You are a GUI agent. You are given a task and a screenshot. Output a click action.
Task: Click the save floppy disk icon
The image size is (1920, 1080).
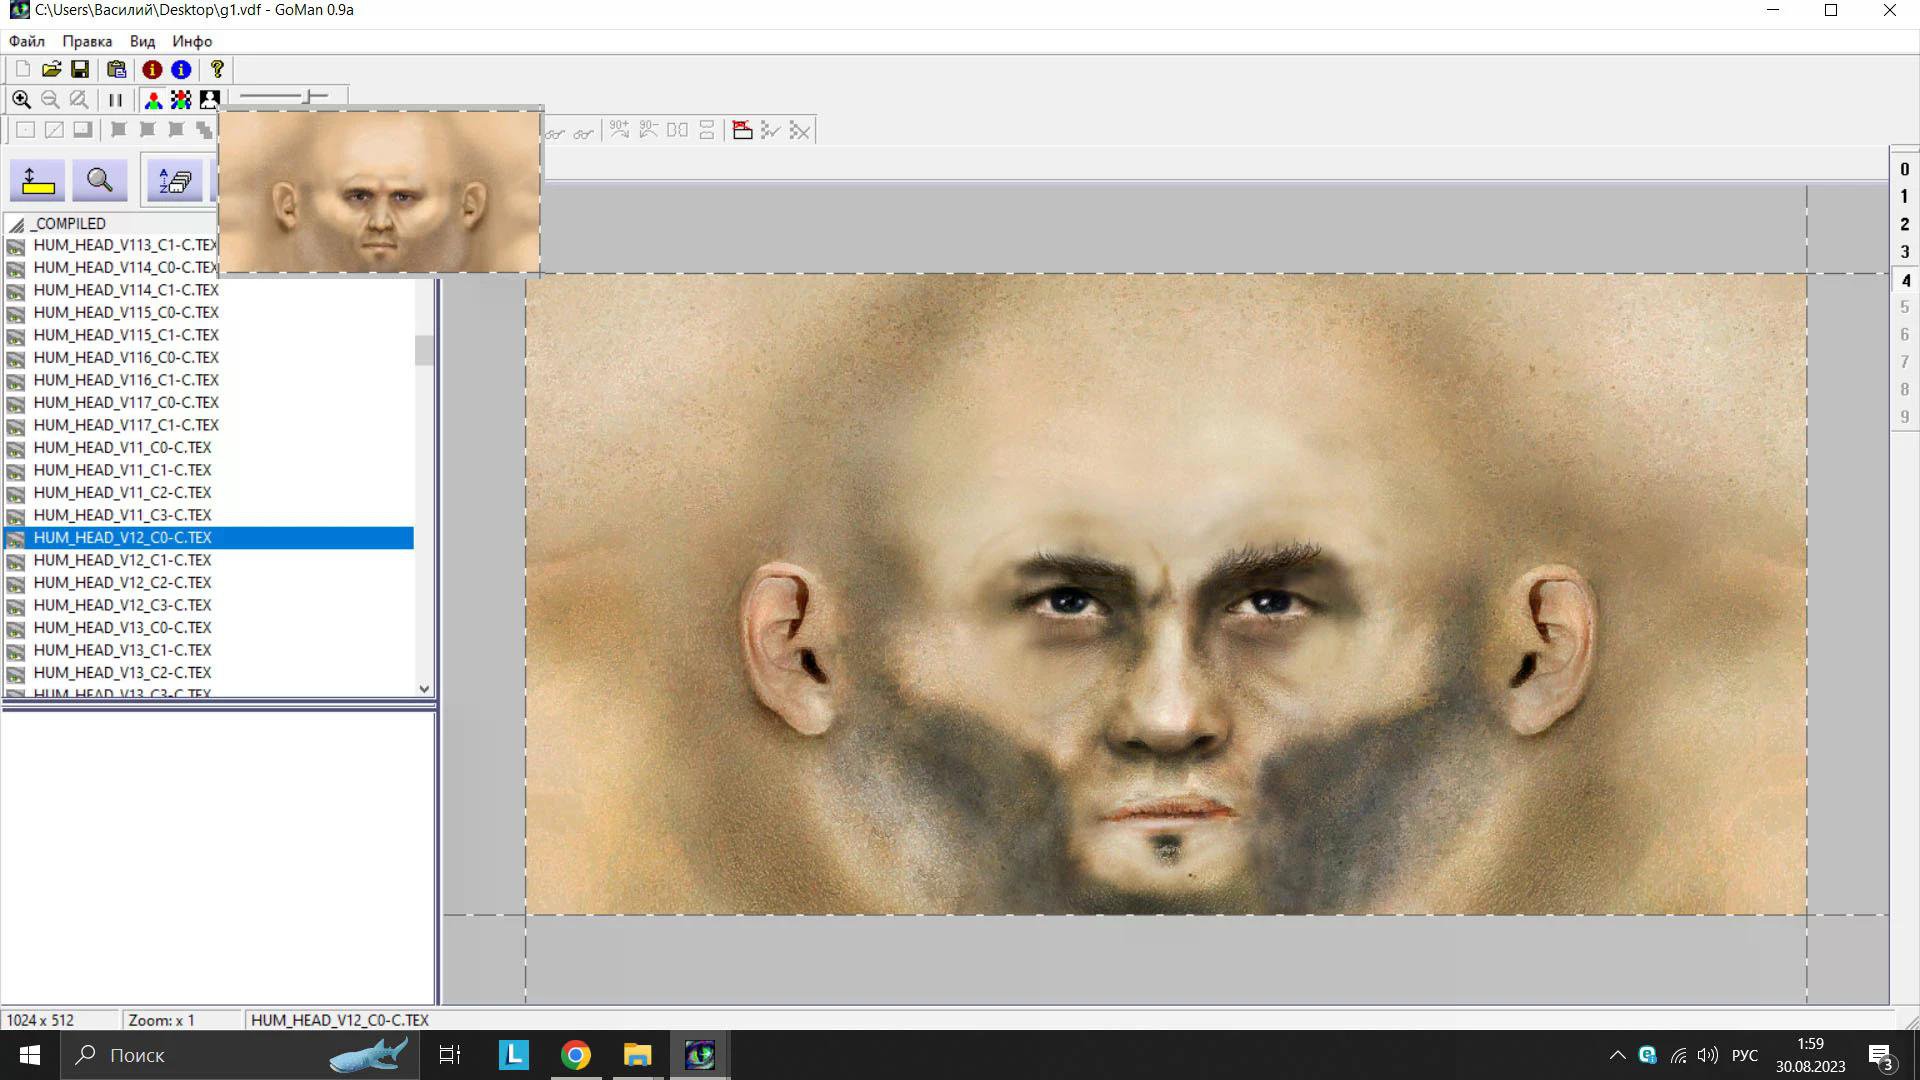click(80, 69)
